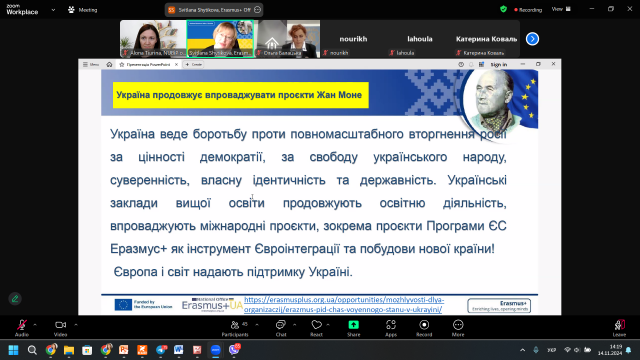Viewport: 640px width, 360px height.
Task: Click the Leave meeting button
Action: 619,328
